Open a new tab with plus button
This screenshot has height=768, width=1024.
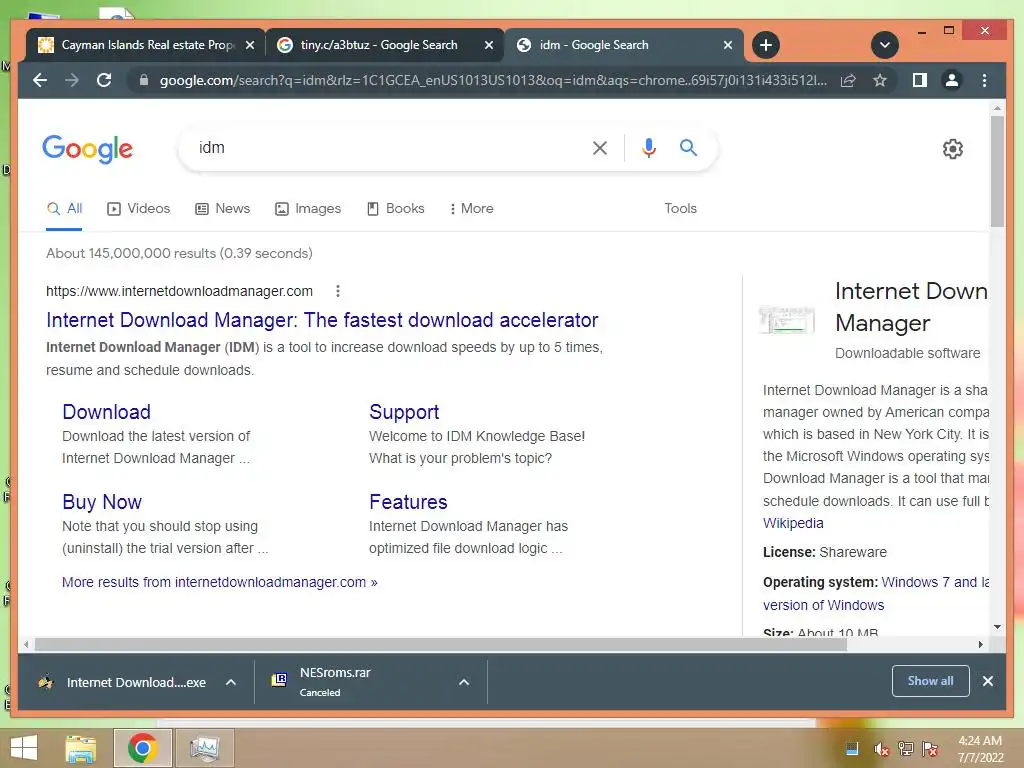(x=766, y=45)
